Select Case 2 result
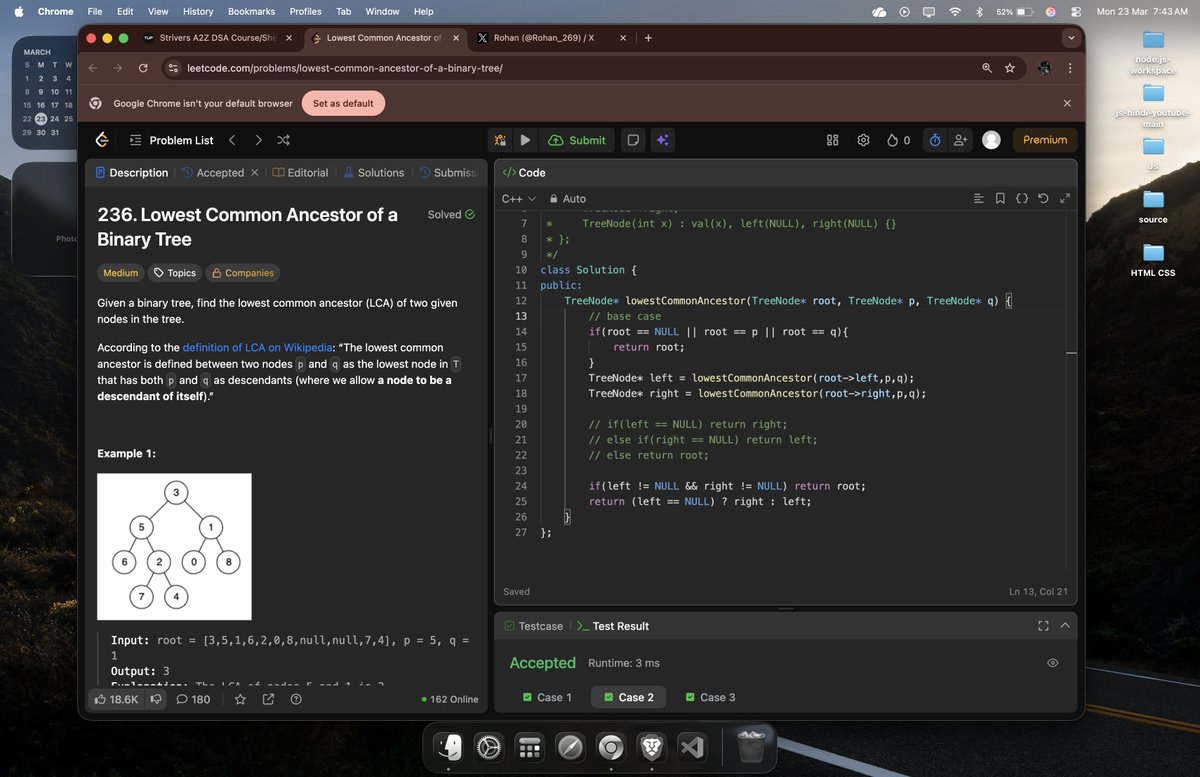The height and width of the screenshot is (777, 1200). [x=629, y=697]
